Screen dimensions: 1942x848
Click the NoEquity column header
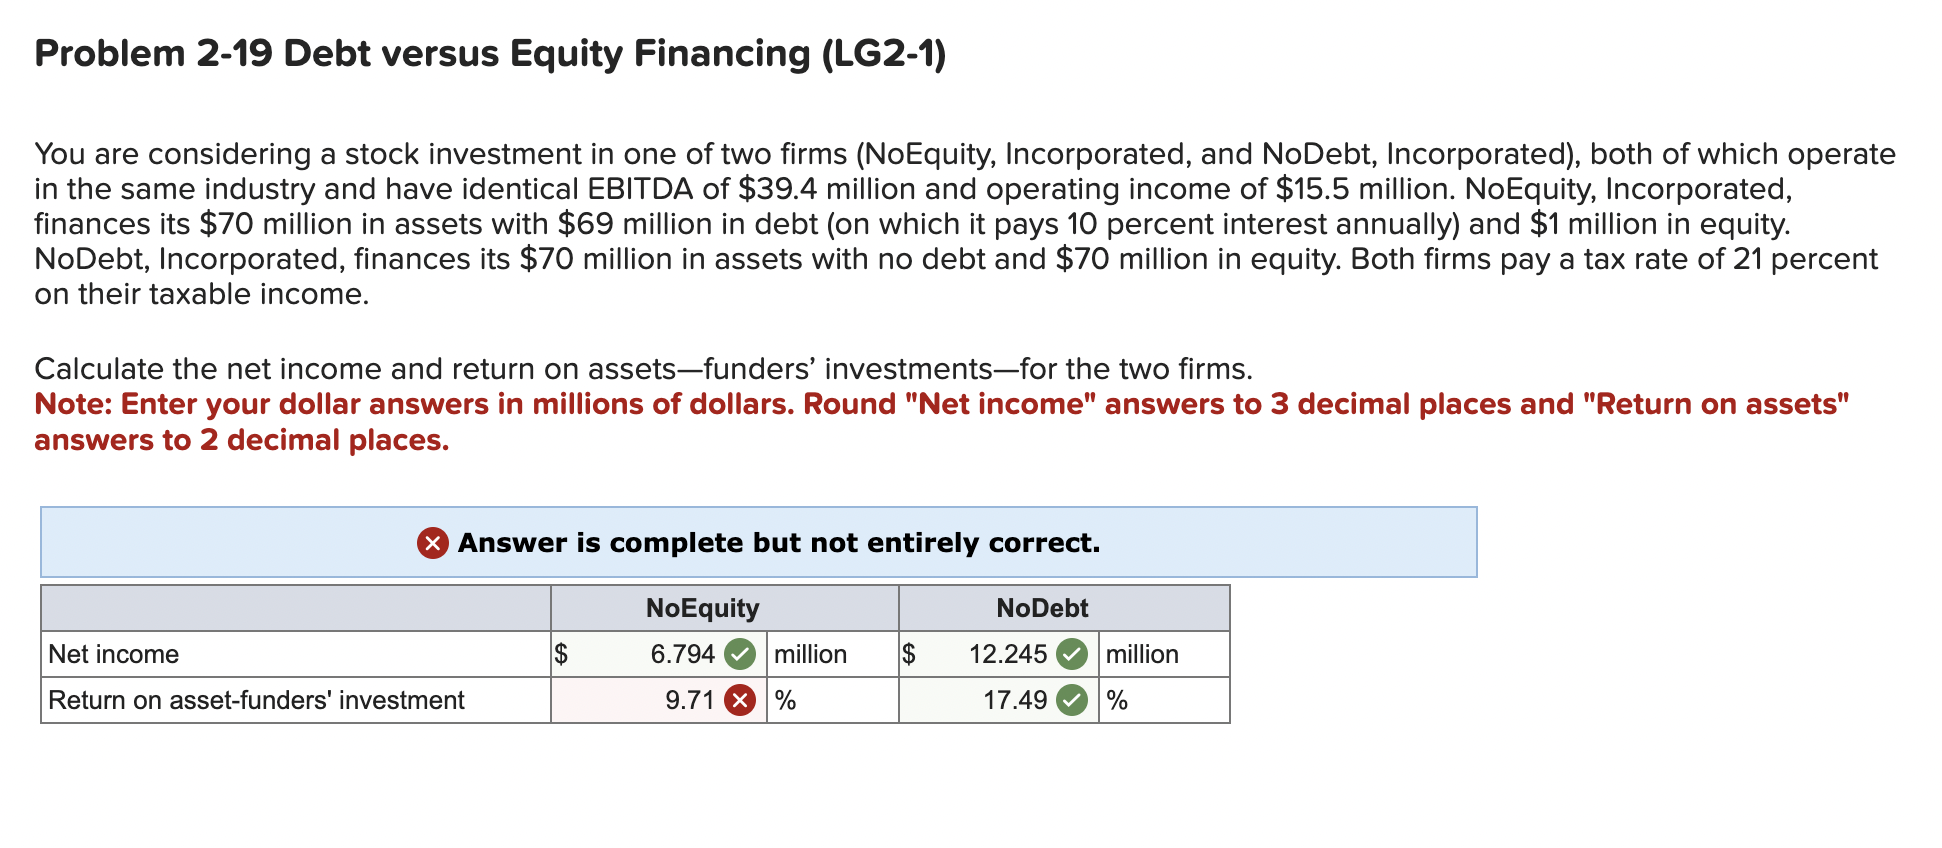(703, 607)
